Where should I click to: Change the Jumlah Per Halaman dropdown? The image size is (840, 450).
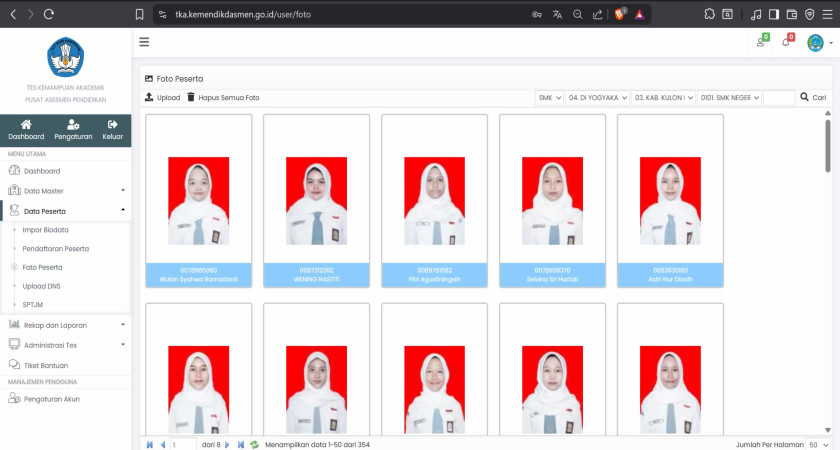pos(819,444)
